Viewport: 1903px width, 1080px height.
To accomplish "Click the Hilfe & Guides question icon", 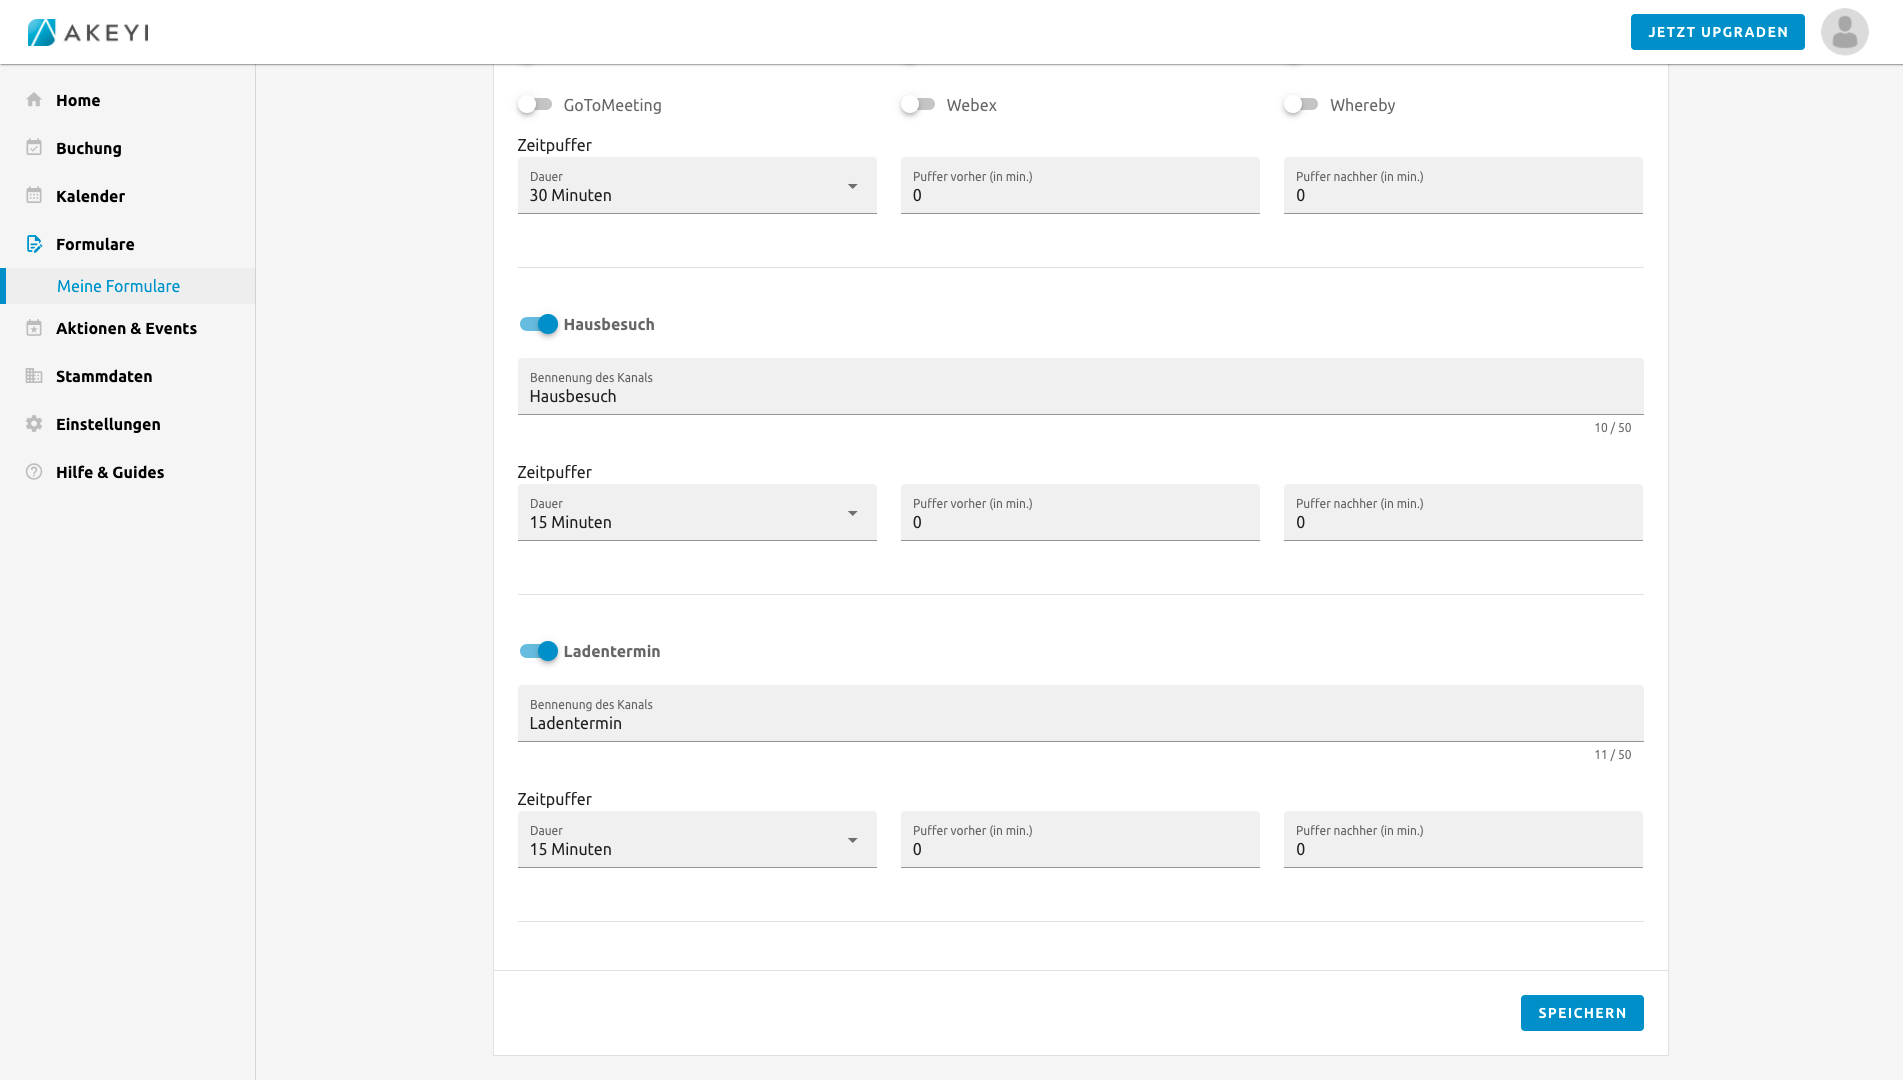I will (34, 472).
